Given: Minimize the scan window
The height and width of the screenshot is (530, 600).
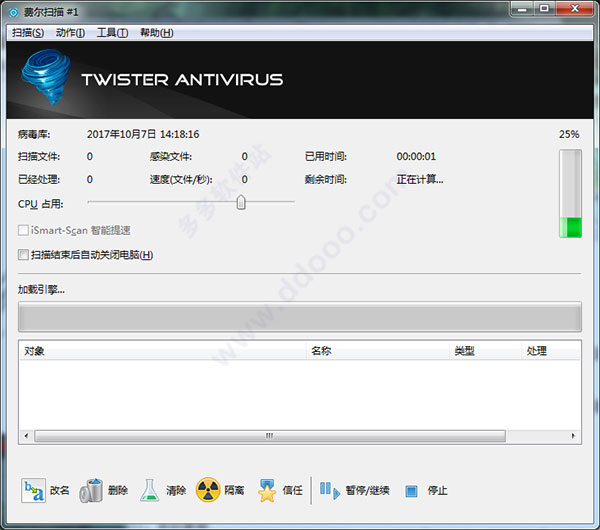Looking at the screenshot, I should coord(522,9).
